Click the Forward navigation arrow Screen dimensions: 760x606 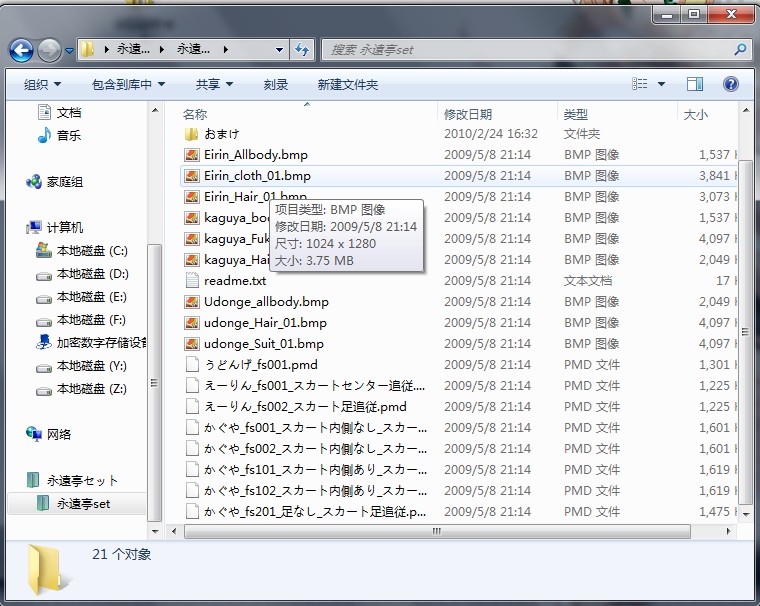click(x=49, y=50)
